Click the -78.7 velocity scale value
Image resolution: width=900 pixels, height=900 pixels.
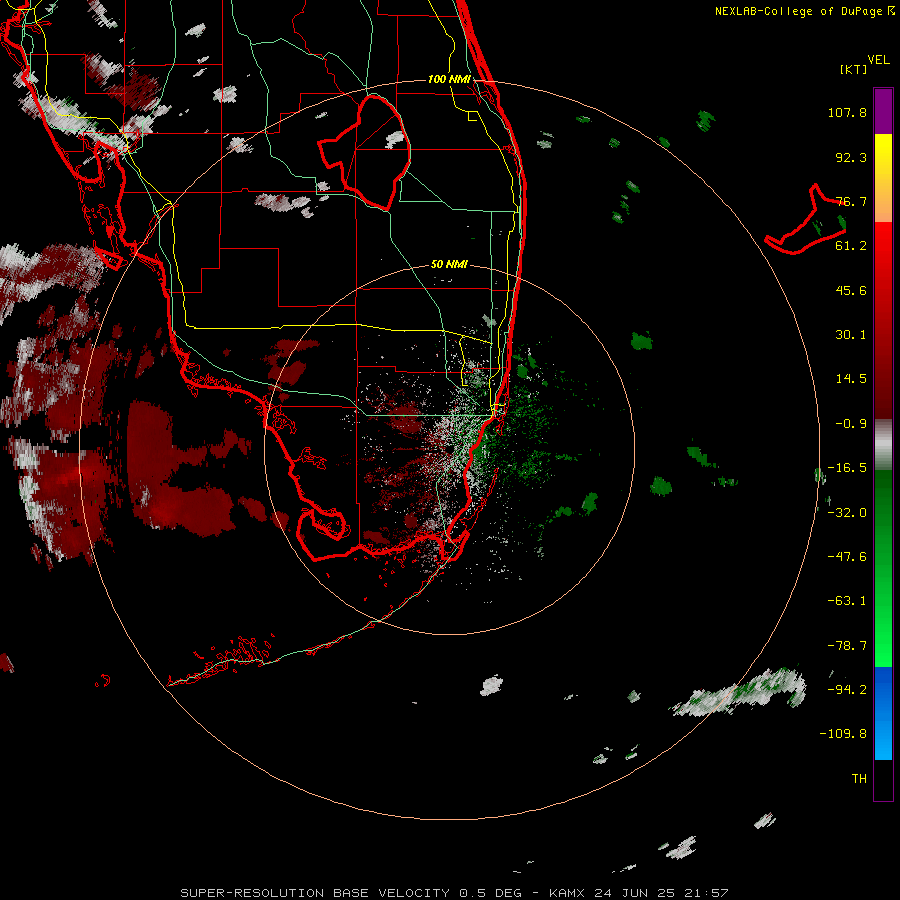847,646
